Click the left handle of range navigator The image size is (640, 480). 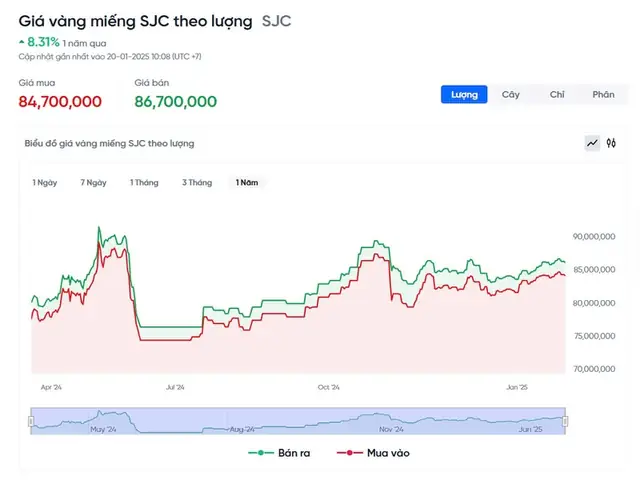coord(31,421)
